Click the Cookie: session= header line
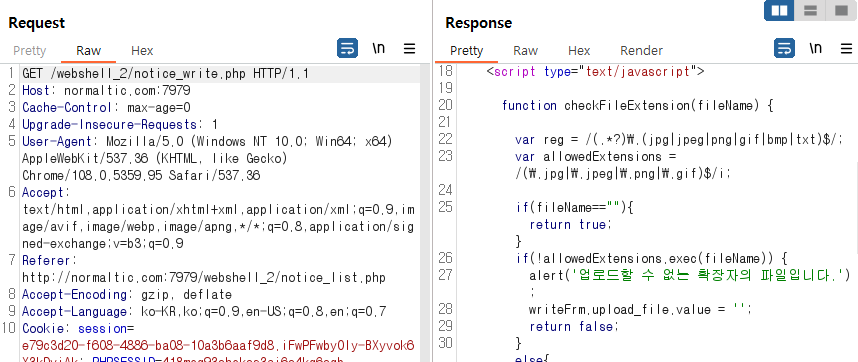The image size is (858, 362). click(78, 329)
